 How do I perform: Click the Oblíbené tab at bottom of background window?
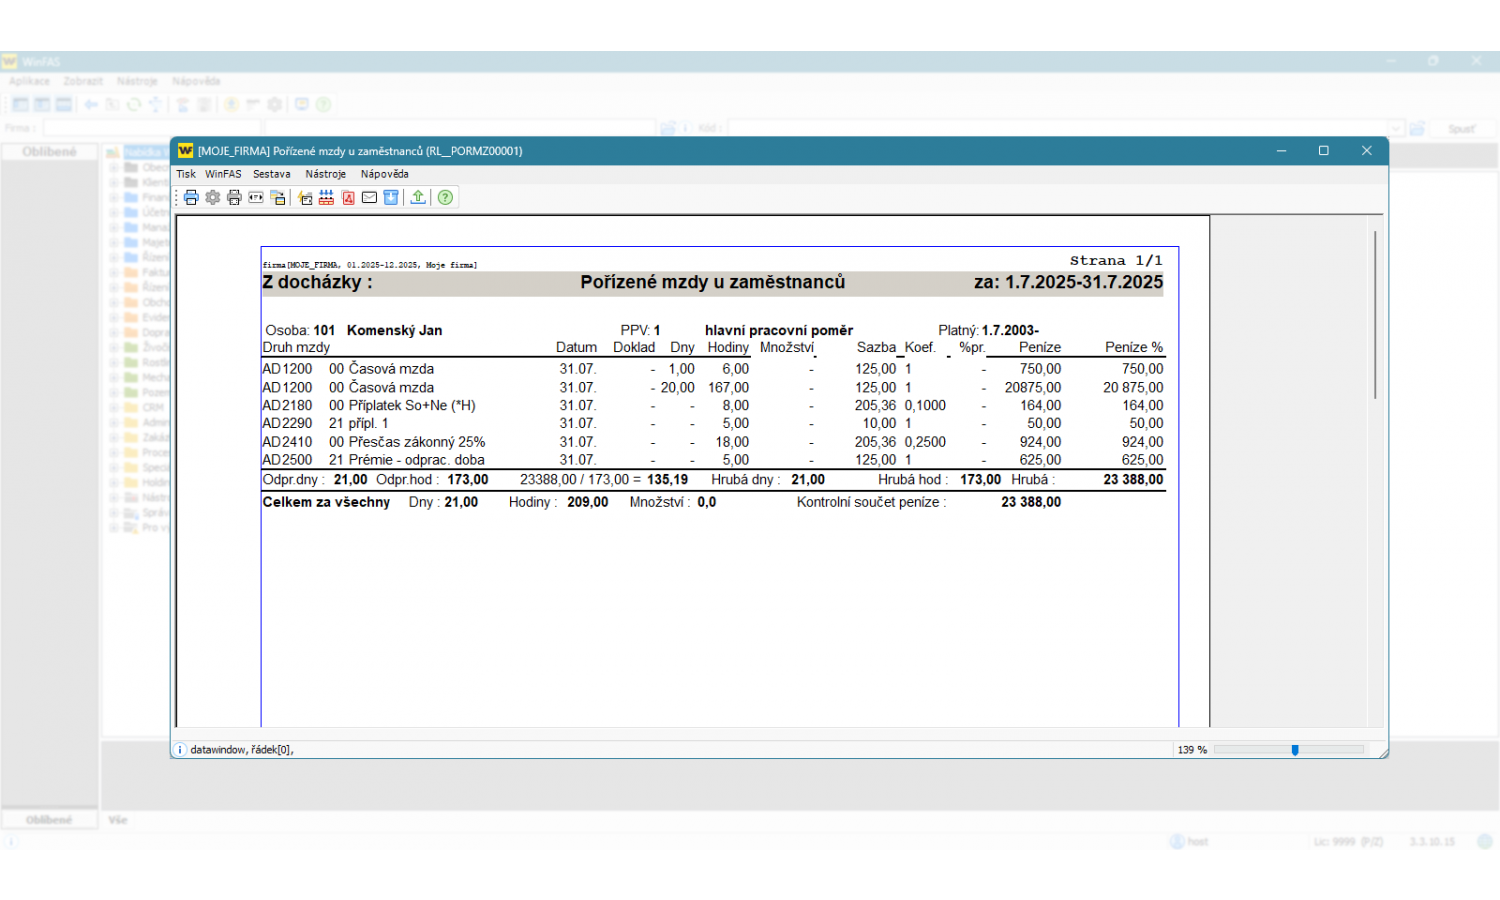pos(49,820)
